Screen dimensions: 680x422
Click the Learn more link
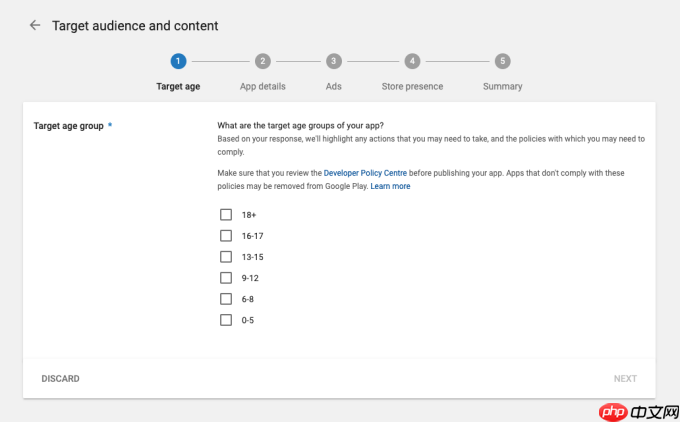390,186
